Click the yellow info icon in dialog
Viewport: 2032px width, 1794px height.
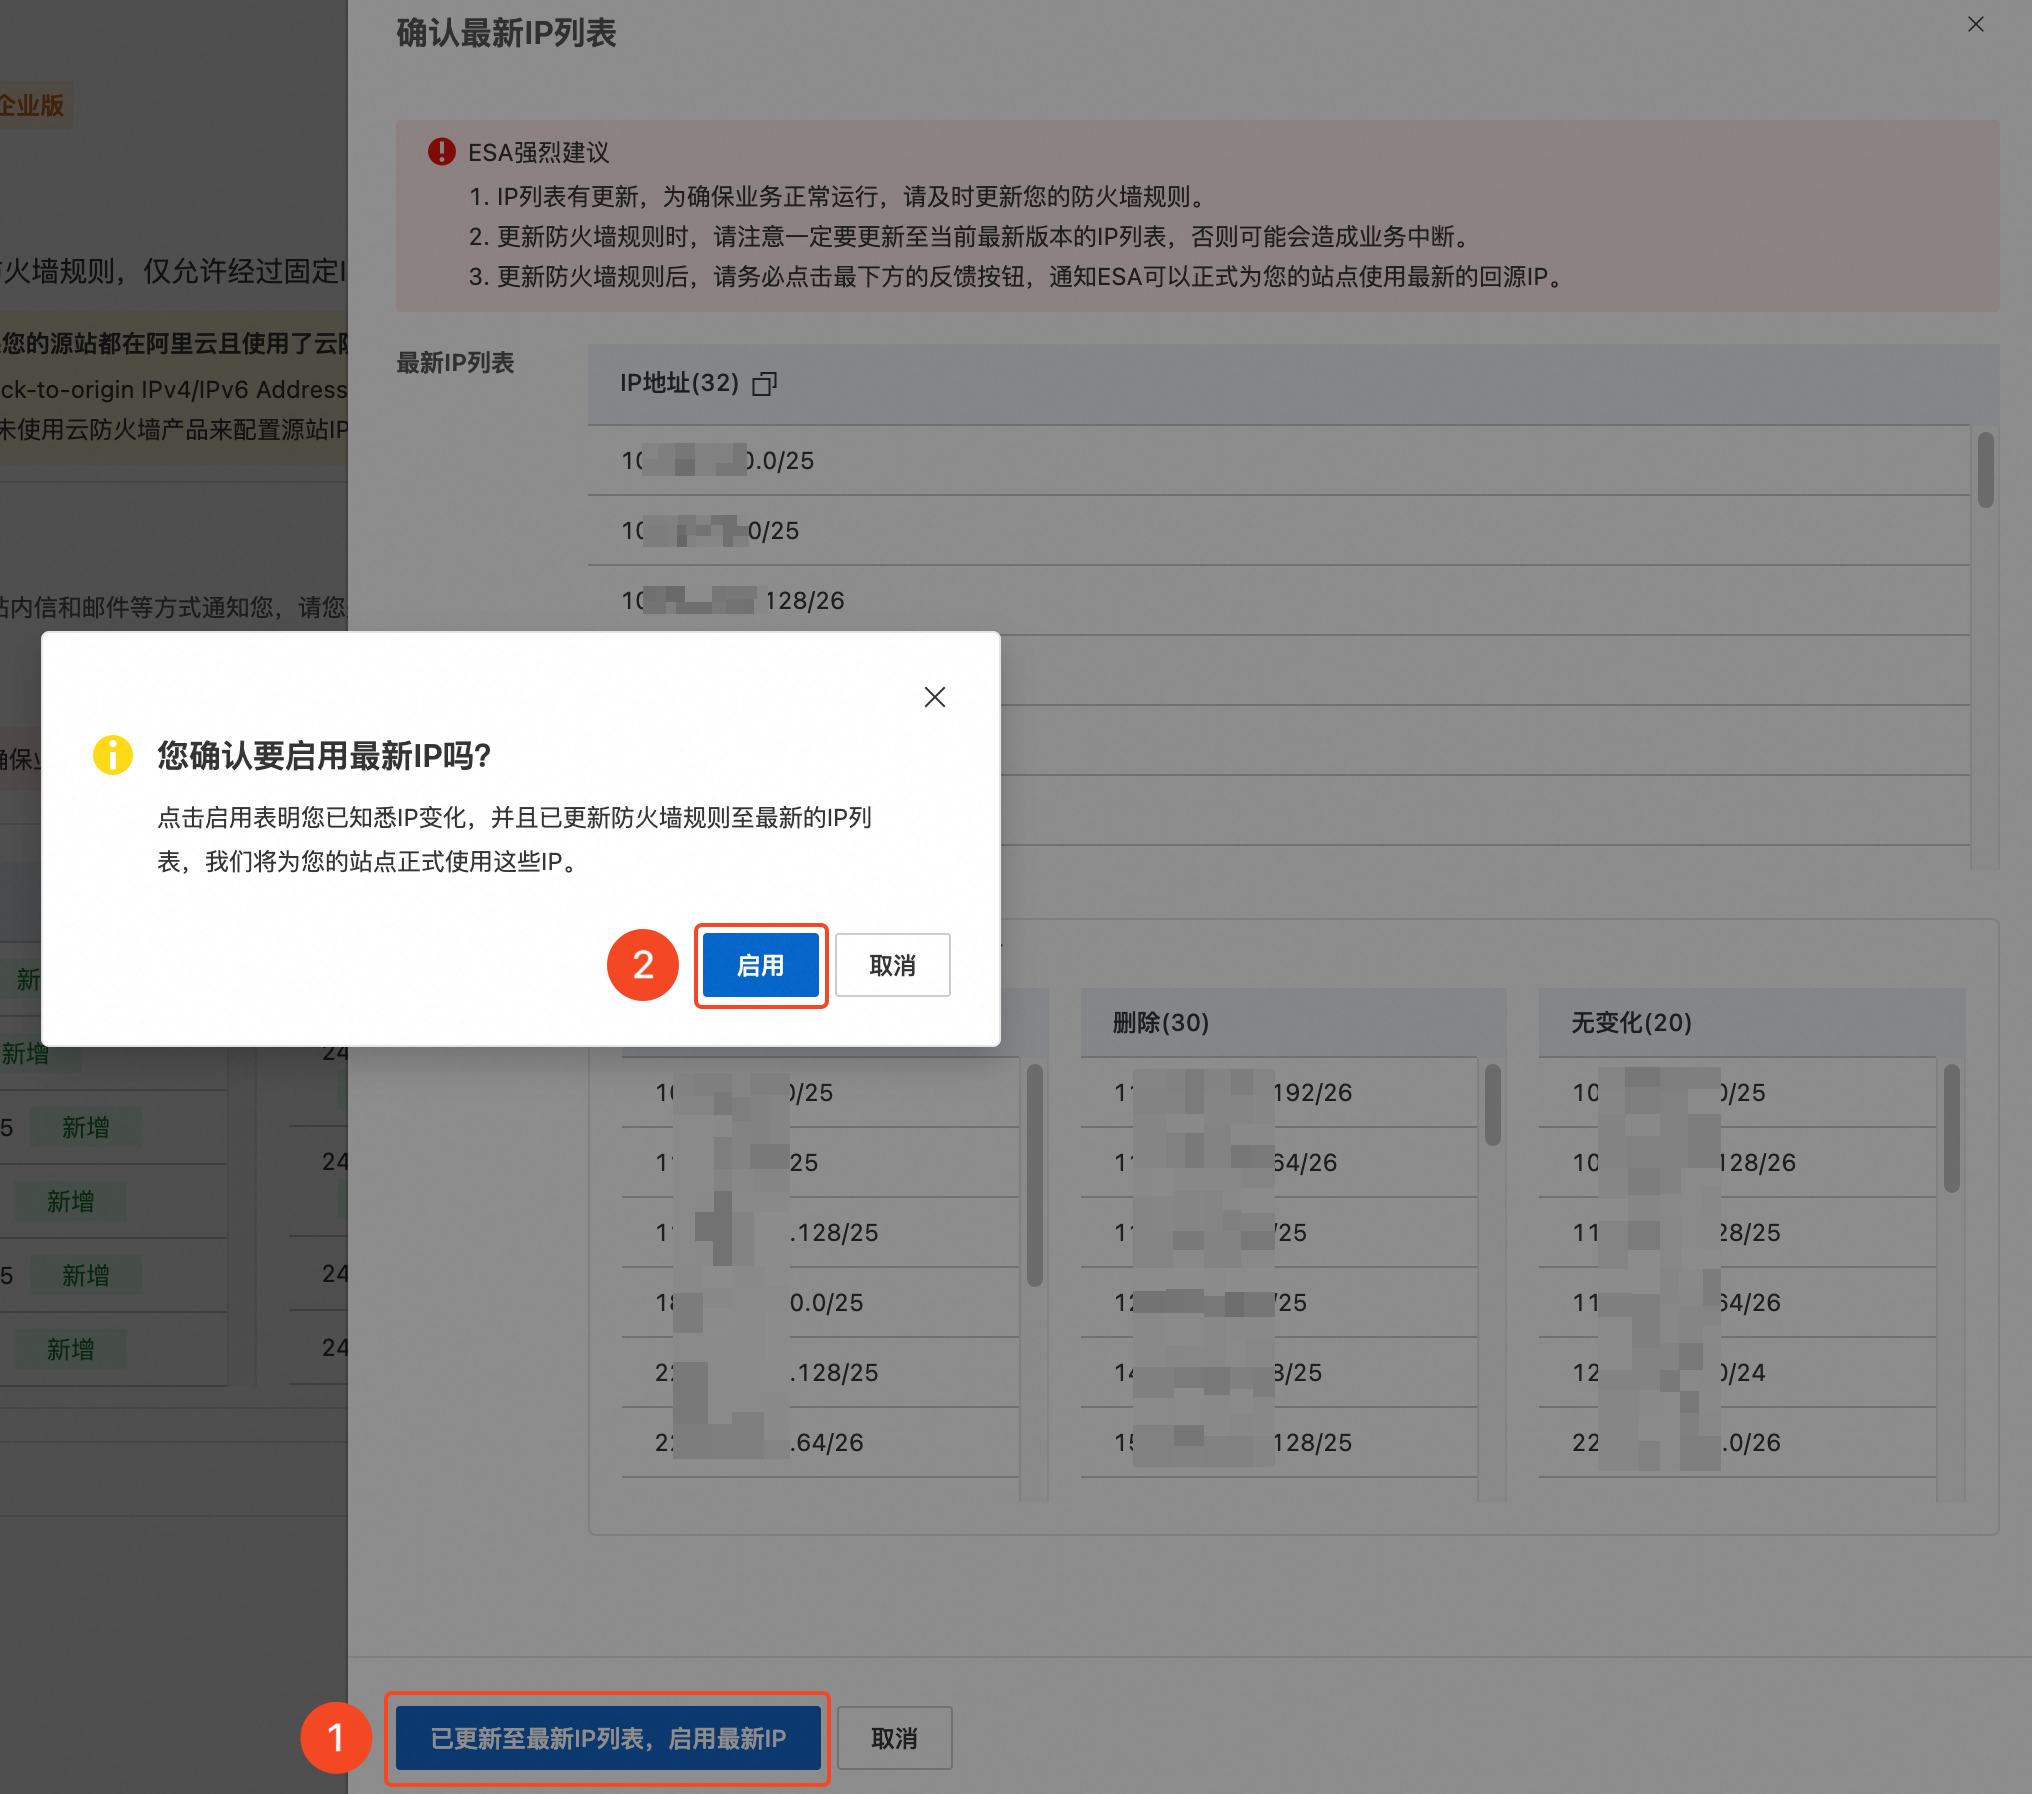pos(113,755)
